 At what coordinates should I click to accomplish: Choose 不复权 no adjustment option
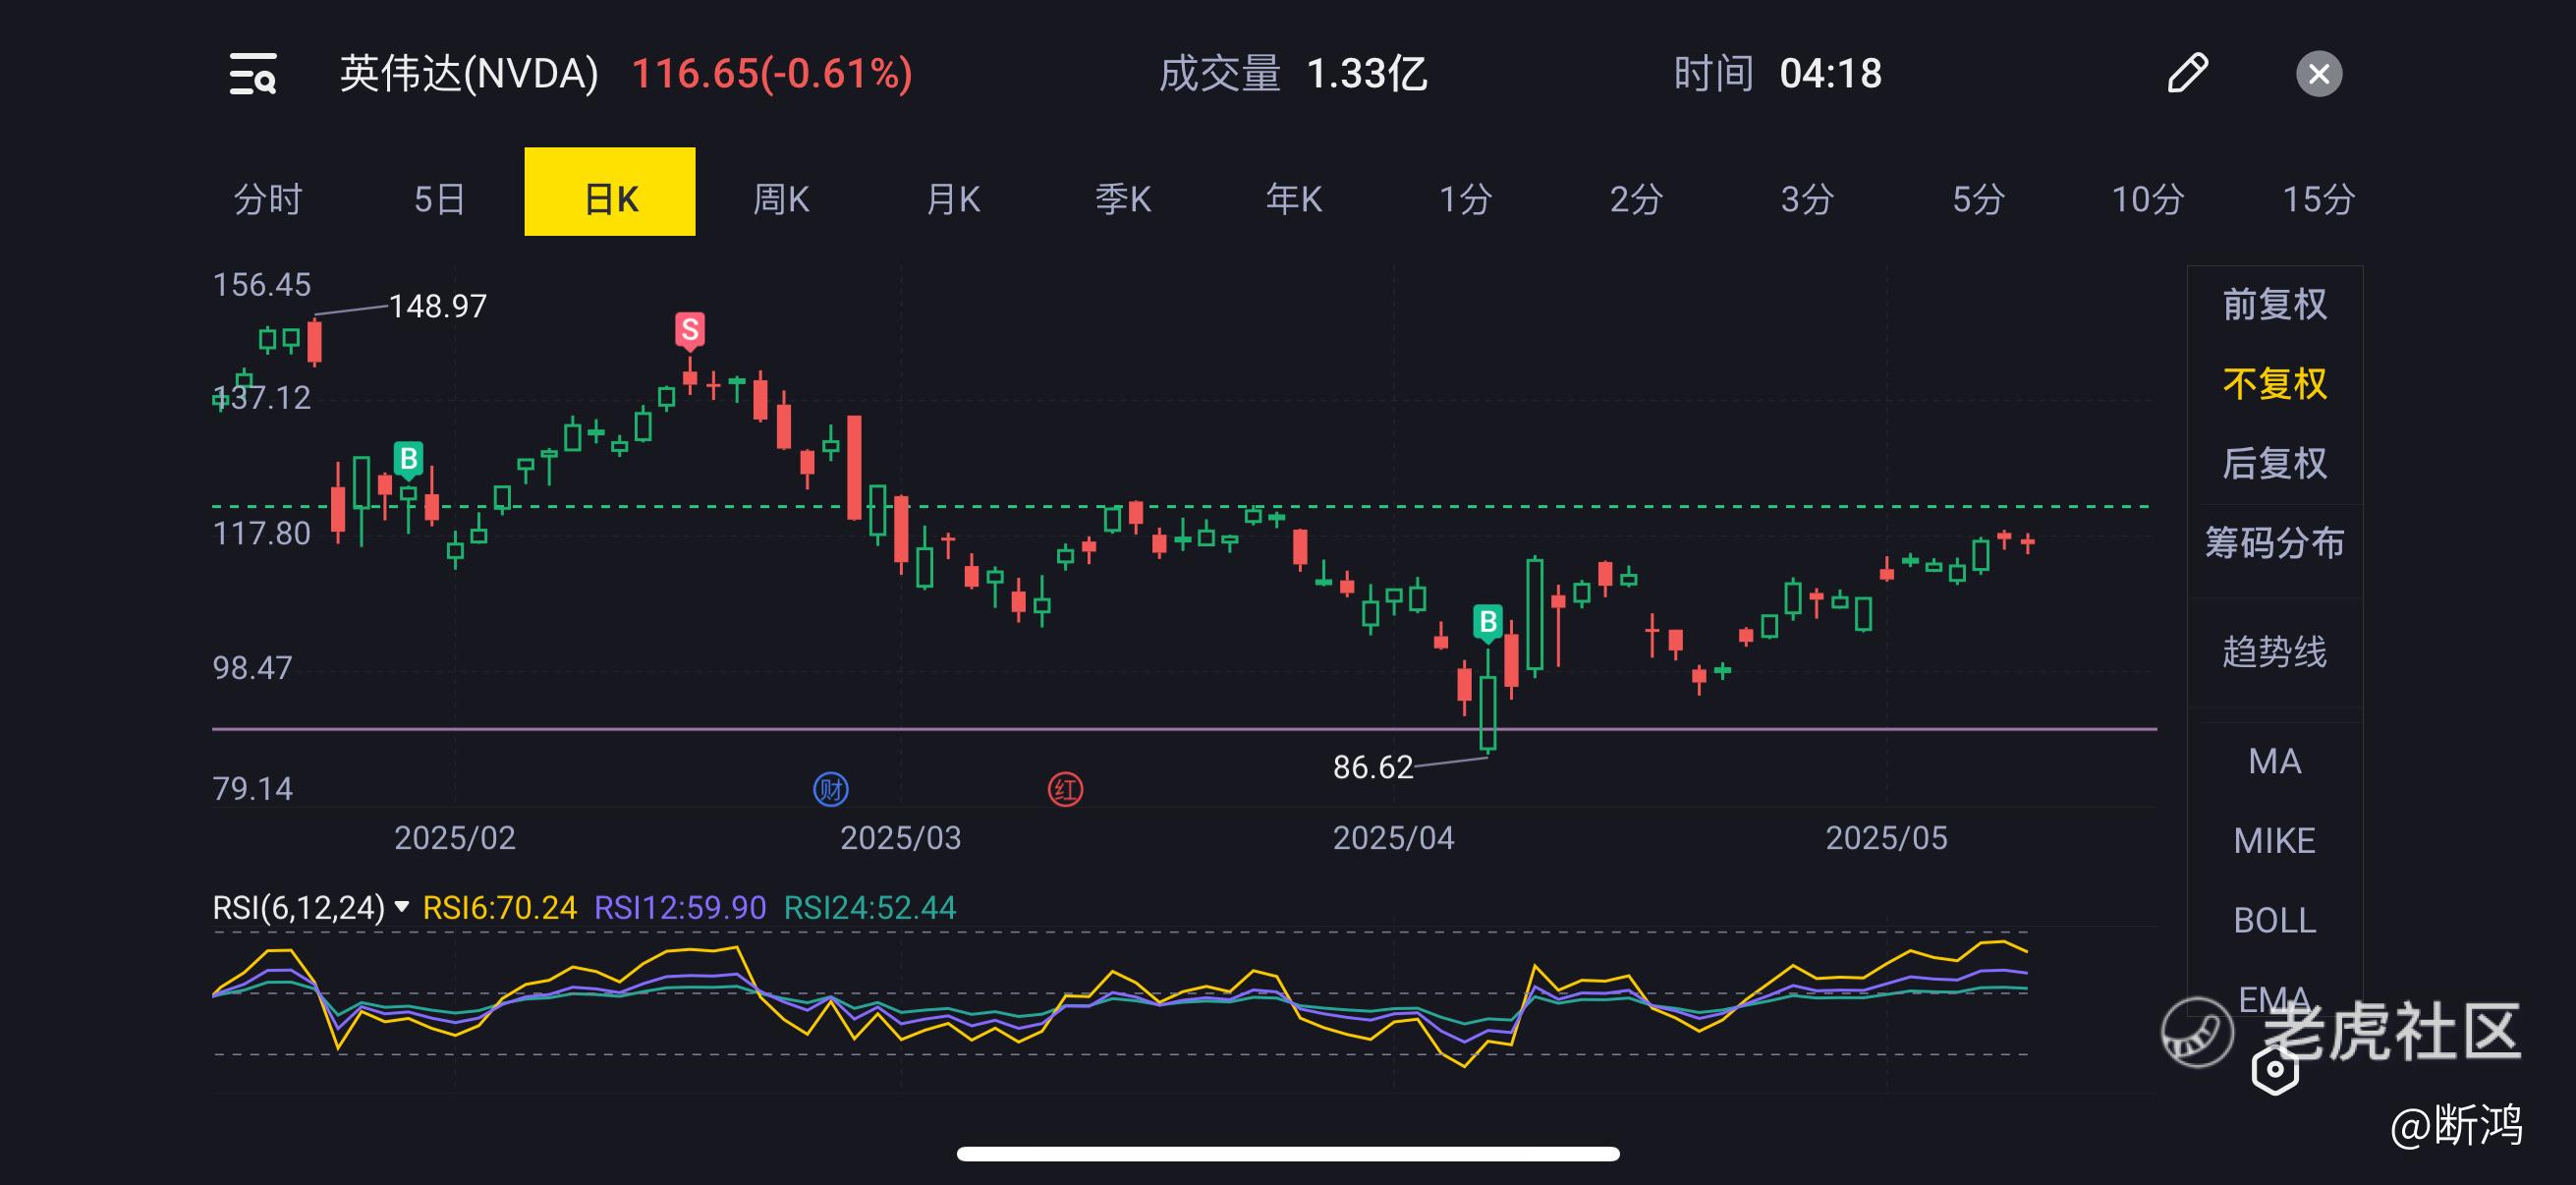click(2275, 384)
